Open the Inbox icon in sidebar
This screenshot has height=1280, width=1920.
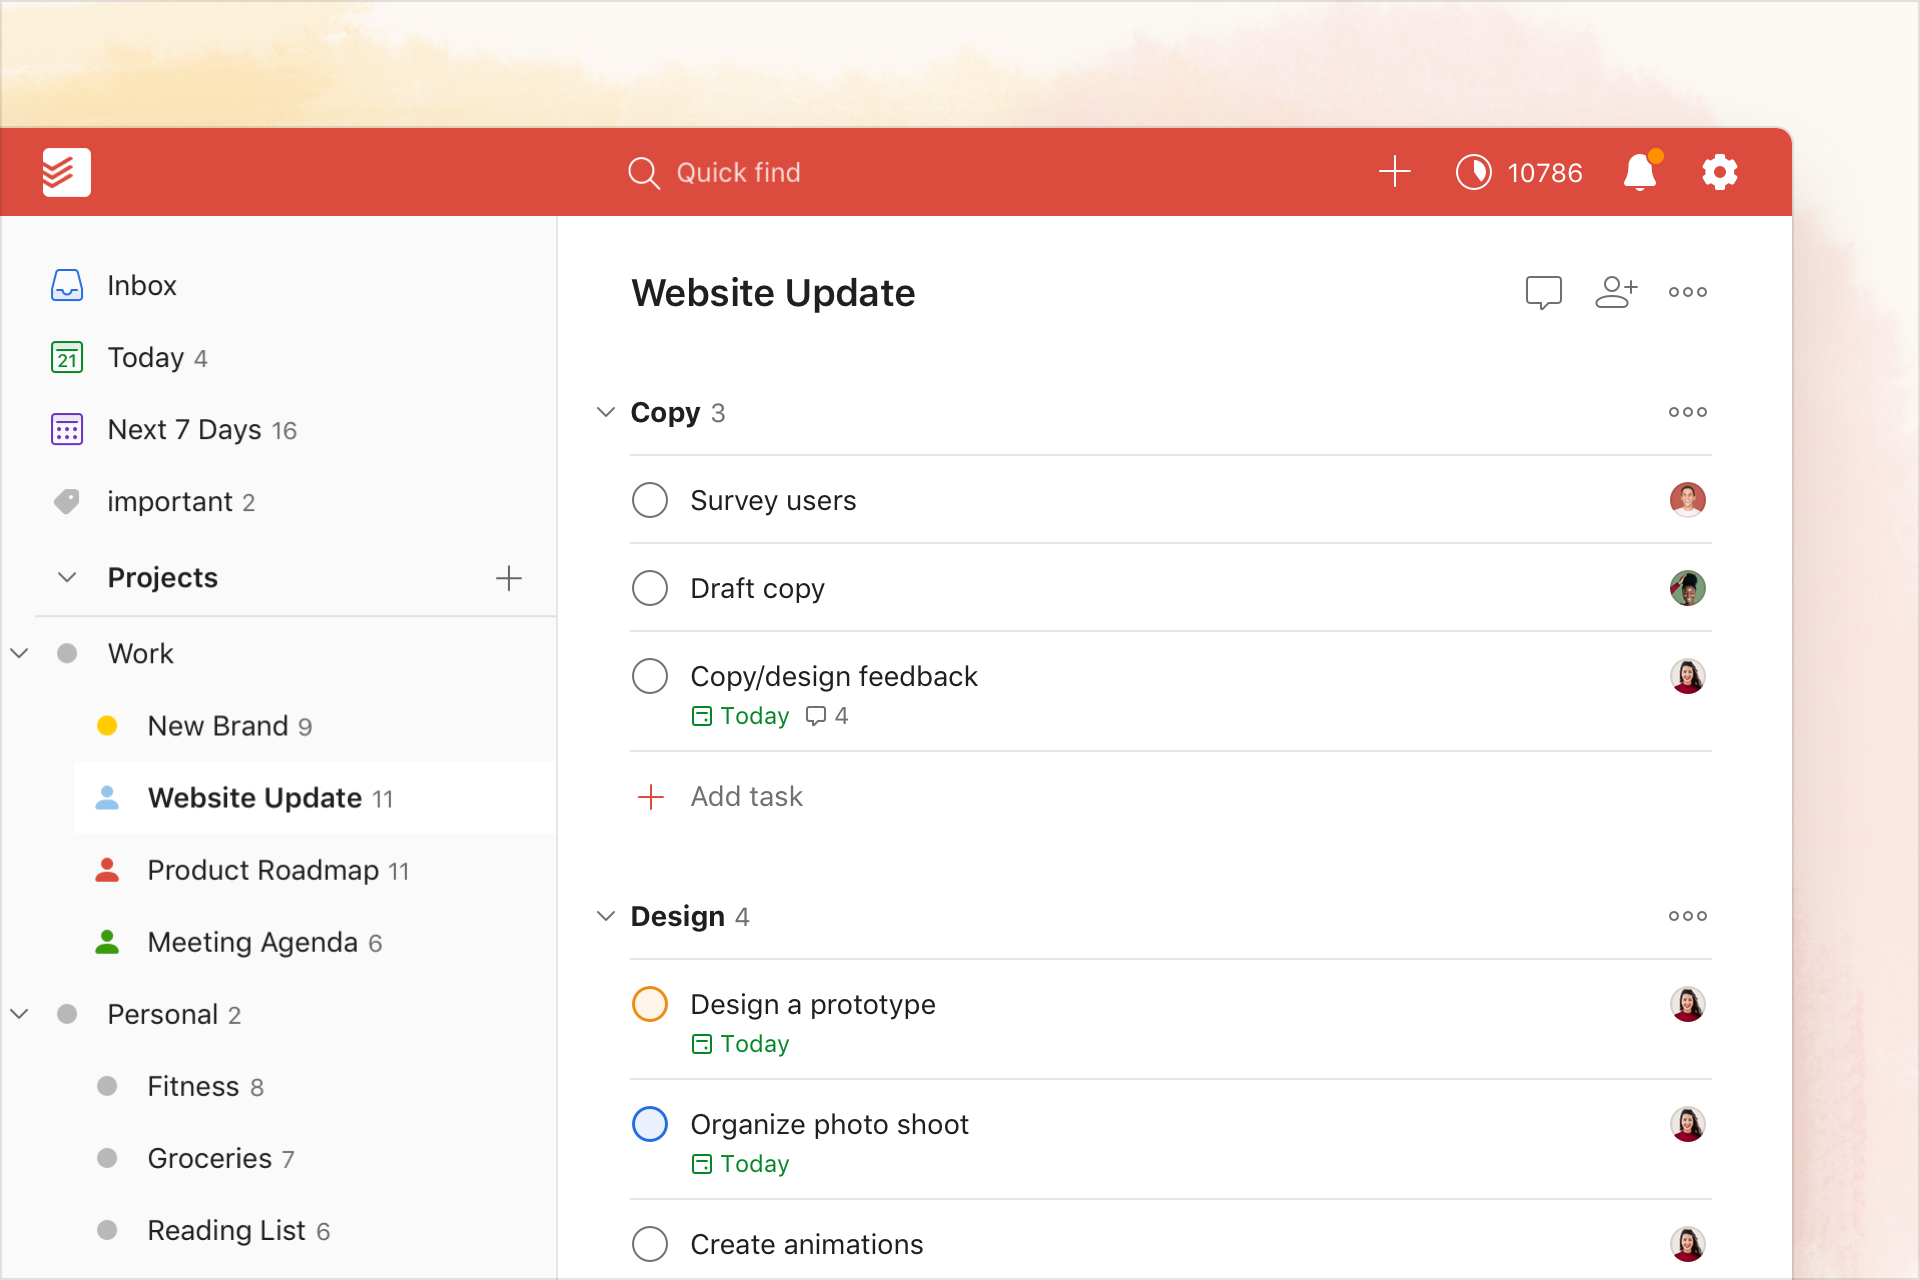(x=66, y=285)
